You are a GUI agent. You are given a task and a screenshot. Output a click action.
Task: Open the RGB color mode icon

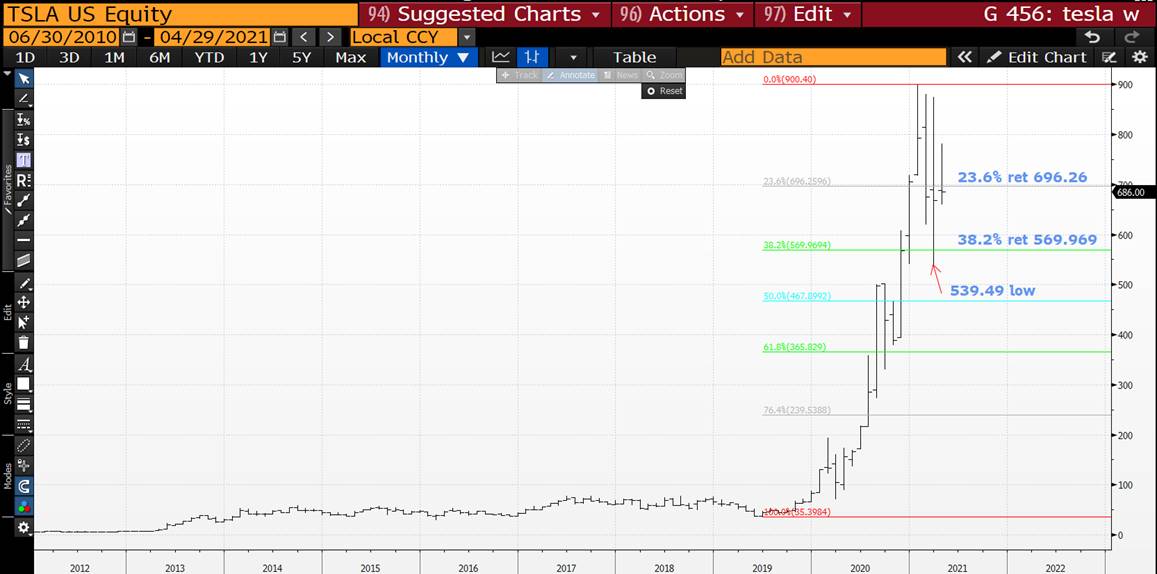[x=24, y=506]
